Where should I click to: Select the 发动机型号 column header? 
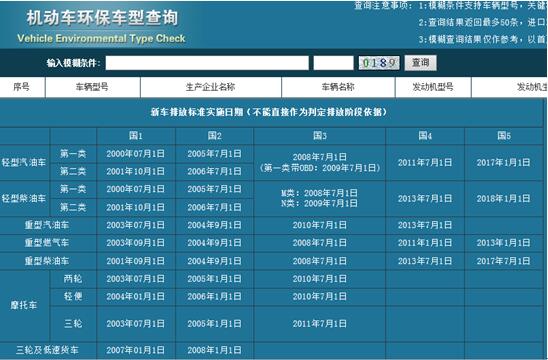[433, 87]
